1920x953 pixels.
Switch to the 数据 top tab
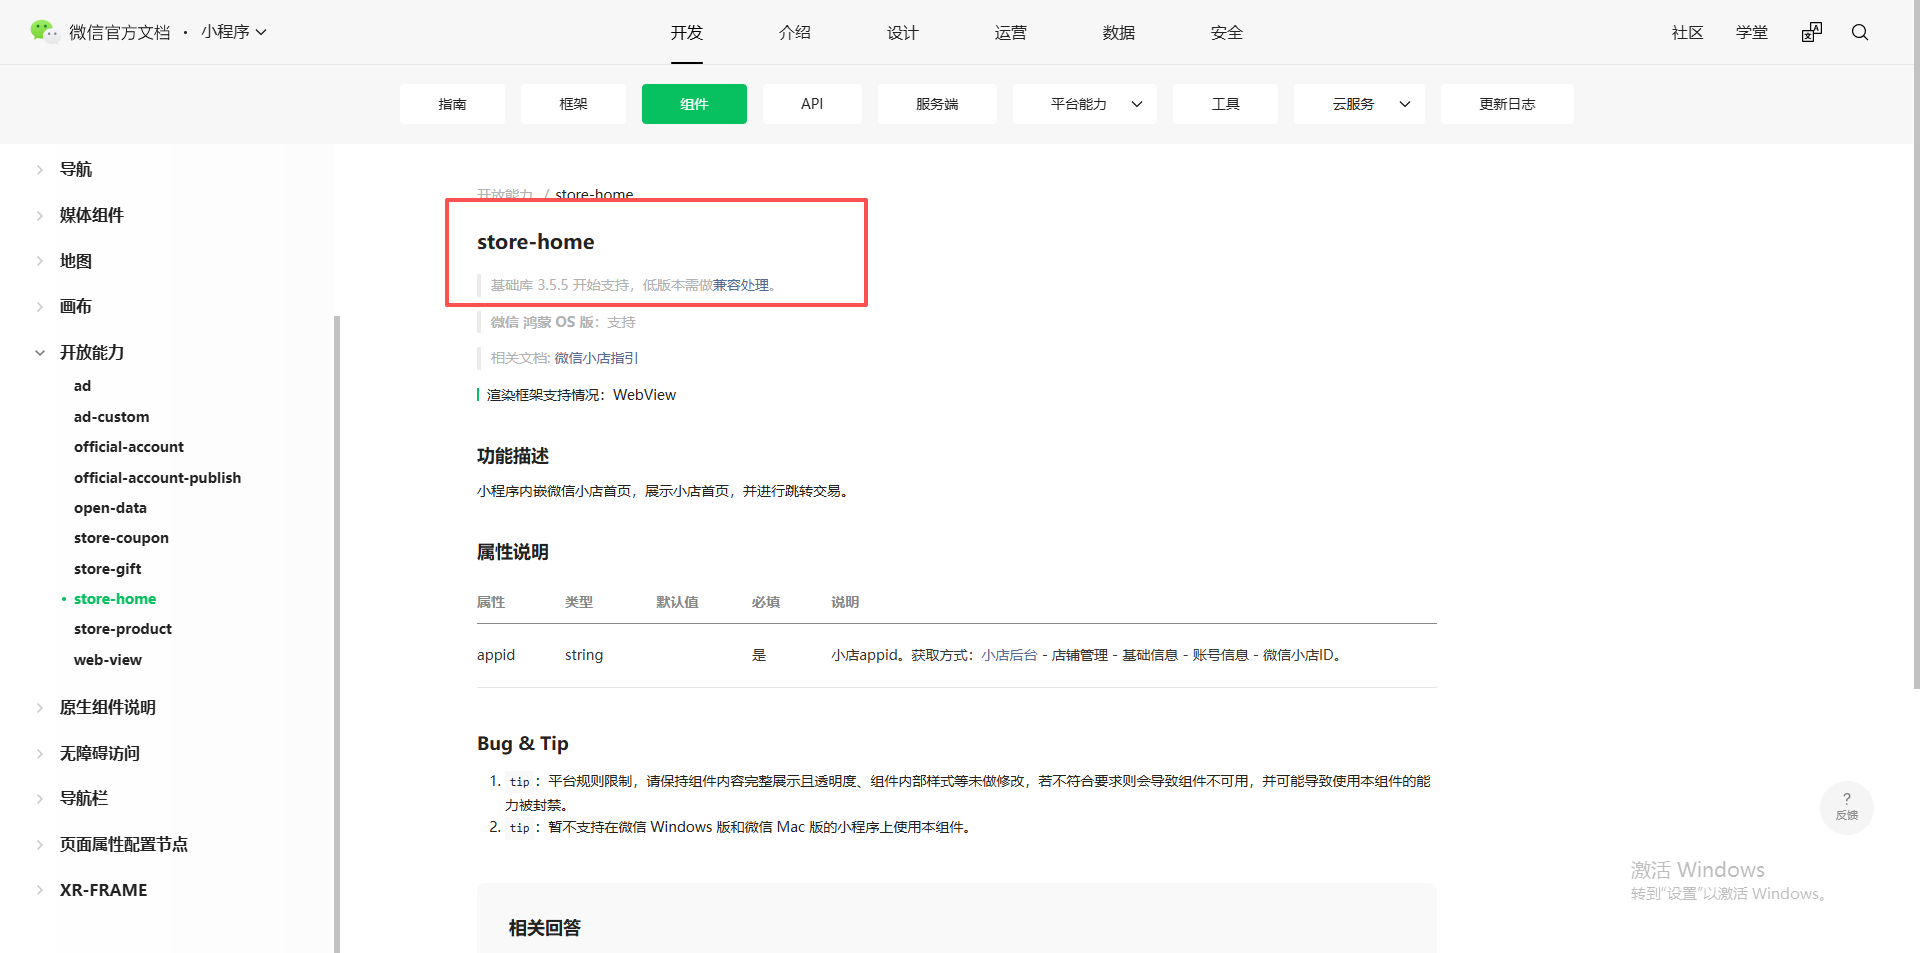pos(1119,32)
